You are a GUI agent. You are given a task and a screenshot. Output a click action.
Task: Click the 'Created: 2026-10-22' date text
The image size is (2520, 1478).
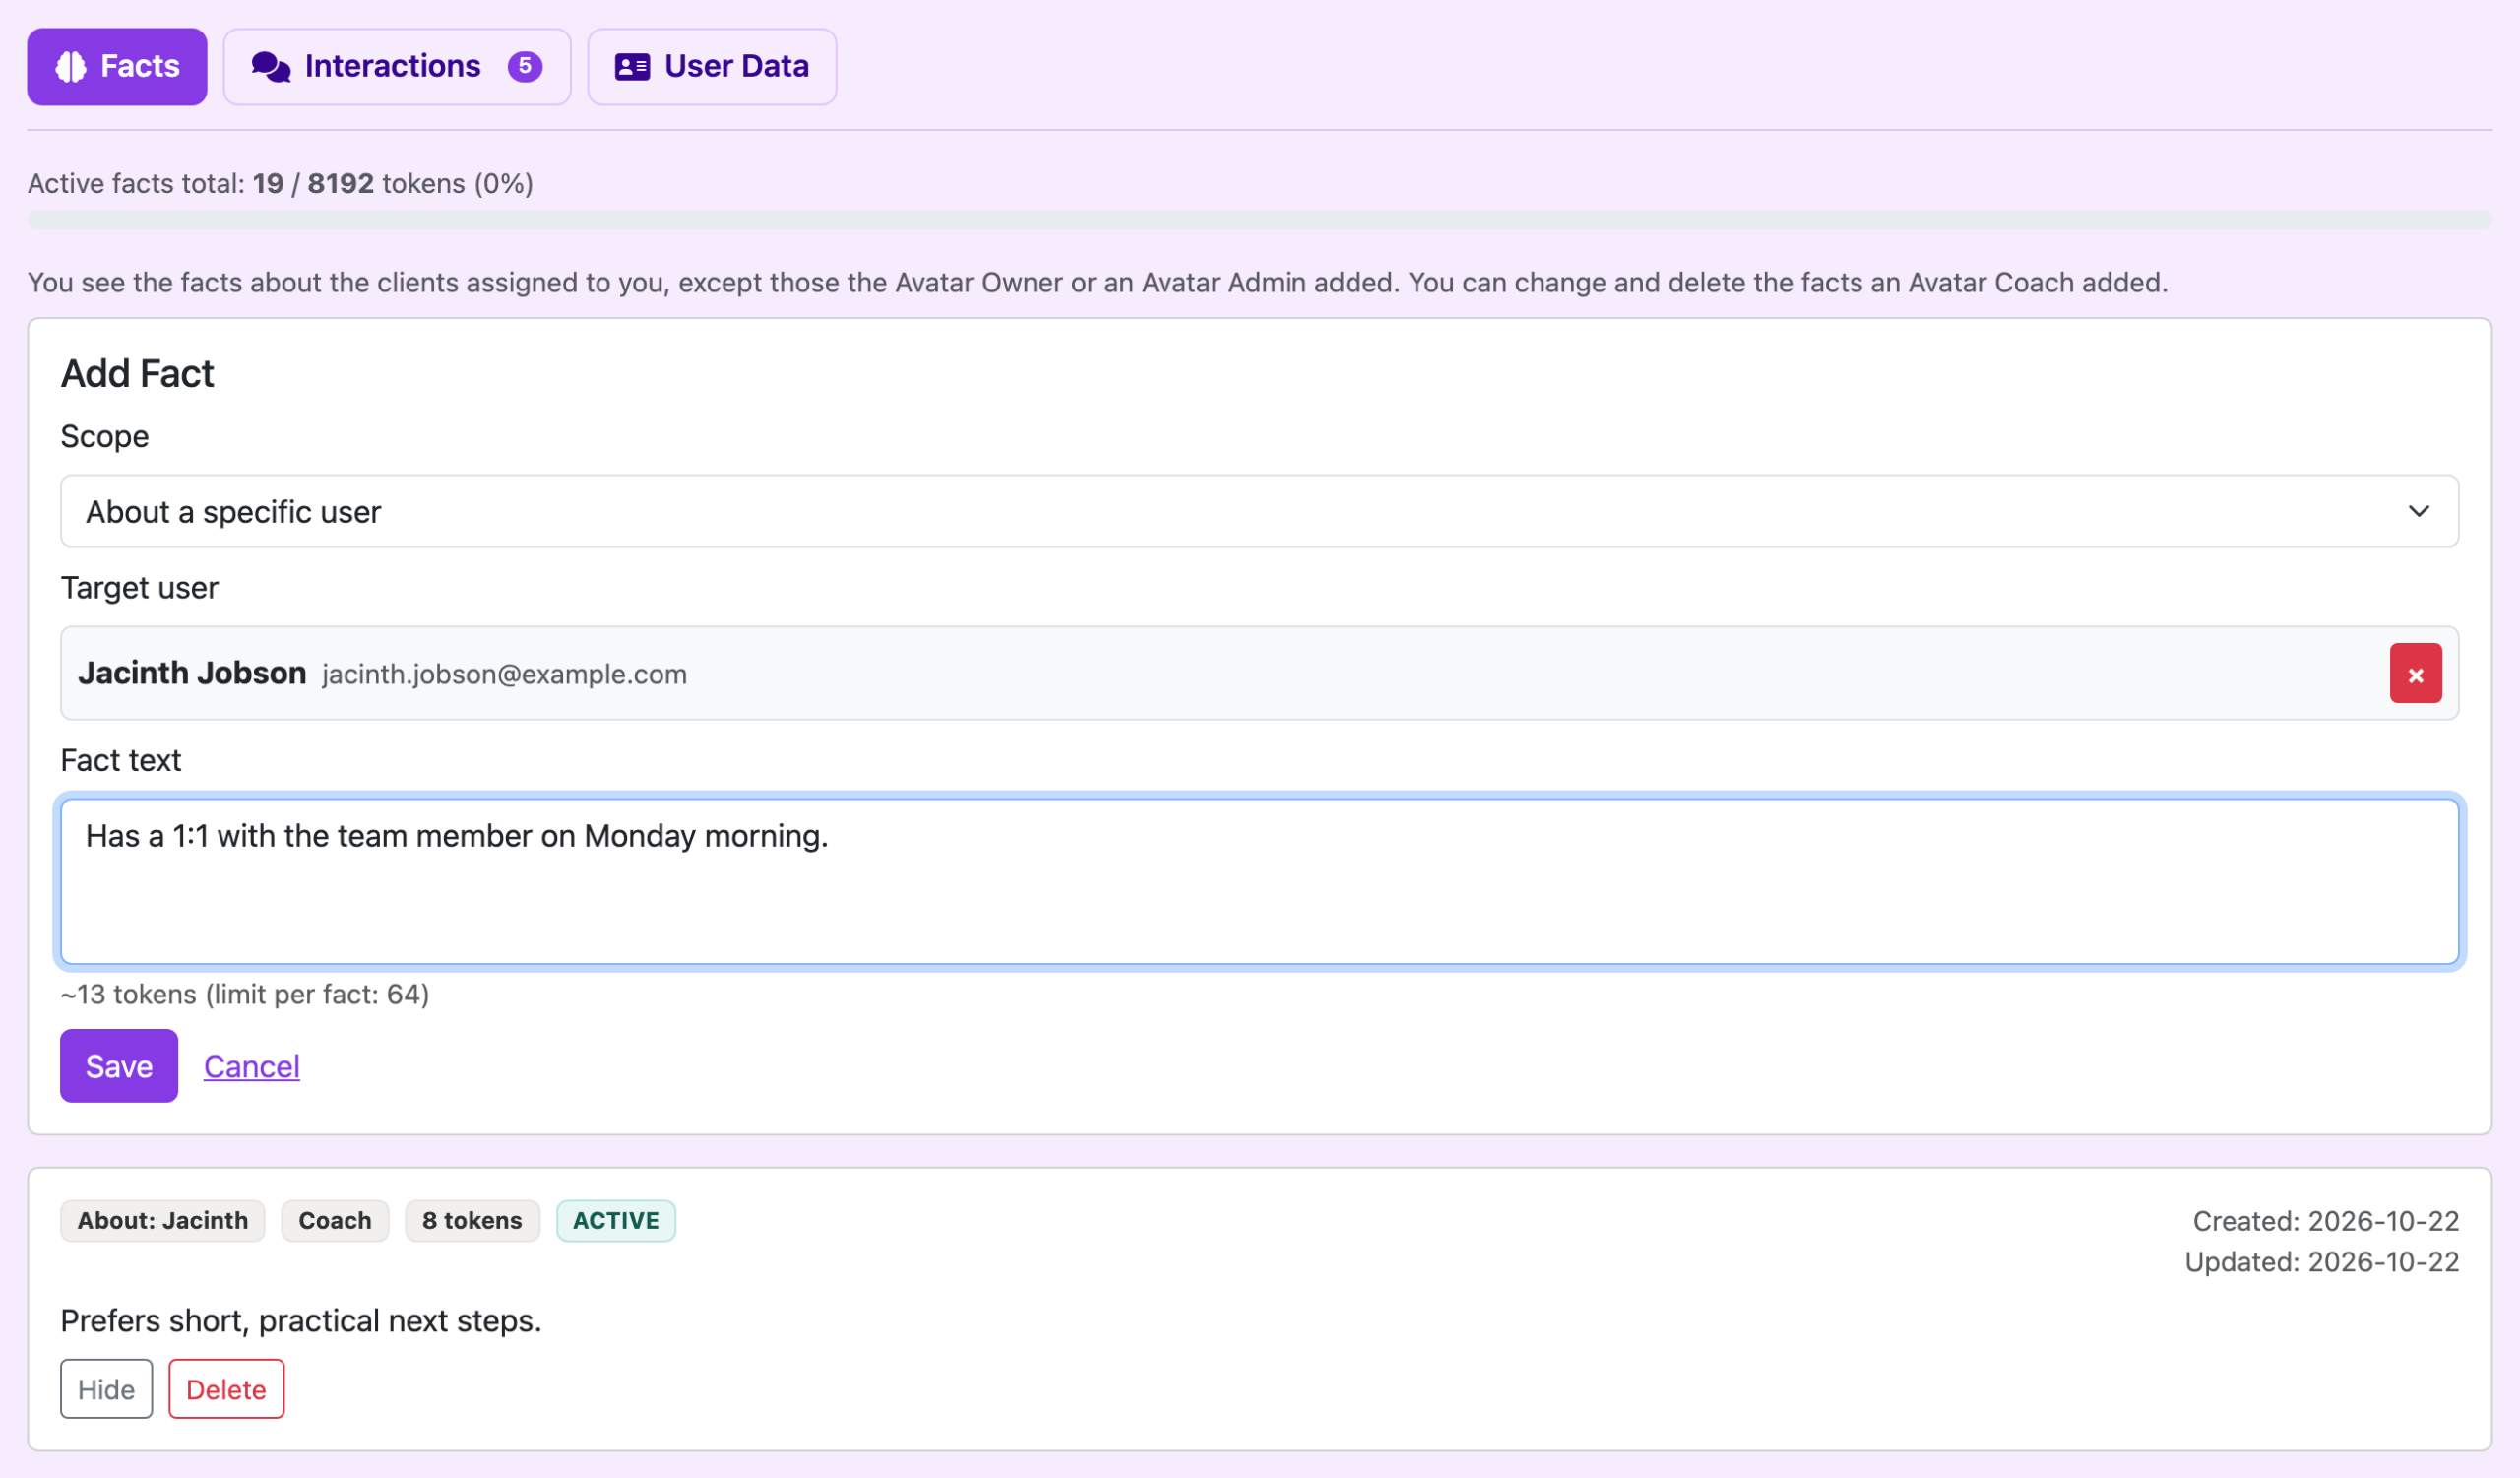click(x=2325, y=1221)
